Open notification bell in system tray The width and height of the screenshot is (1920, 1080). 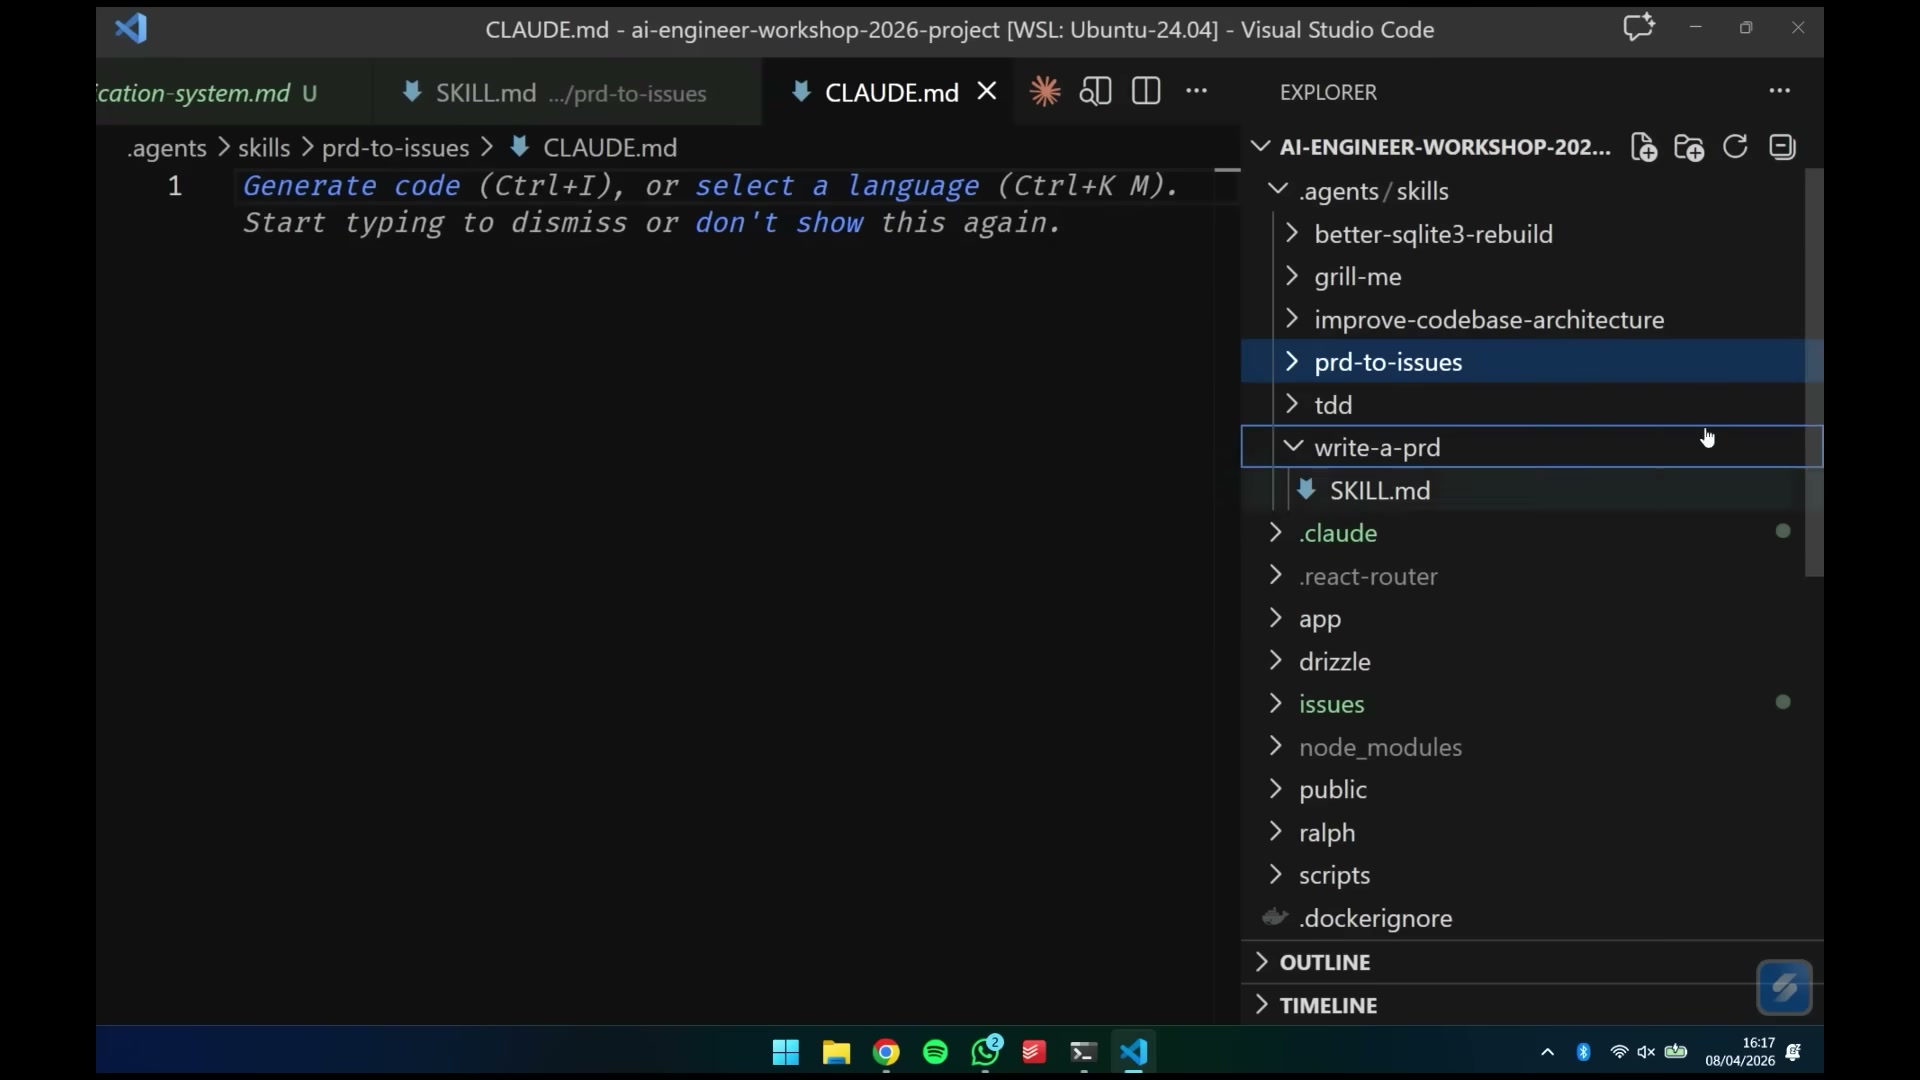point(1794,1052)
